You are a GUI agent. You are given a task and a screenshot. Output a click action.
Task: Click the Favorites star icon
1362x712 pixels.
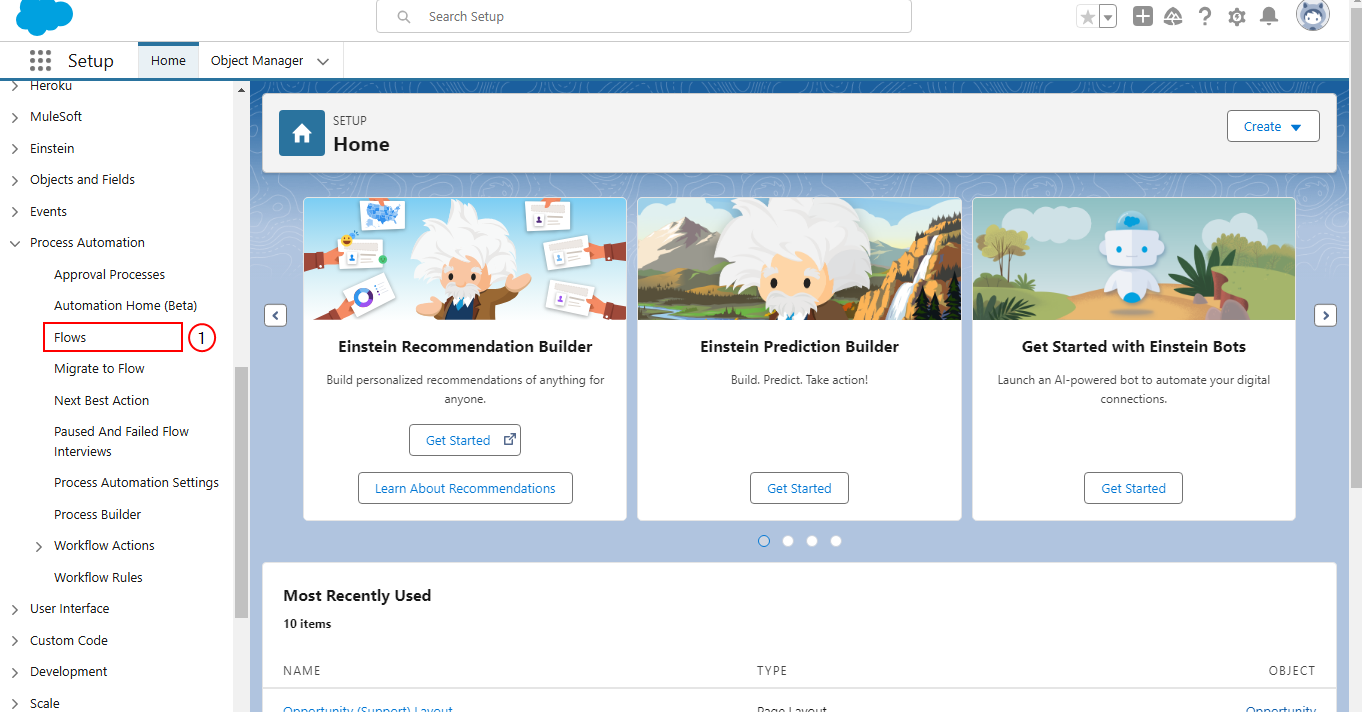click(x=1087, y=17)
